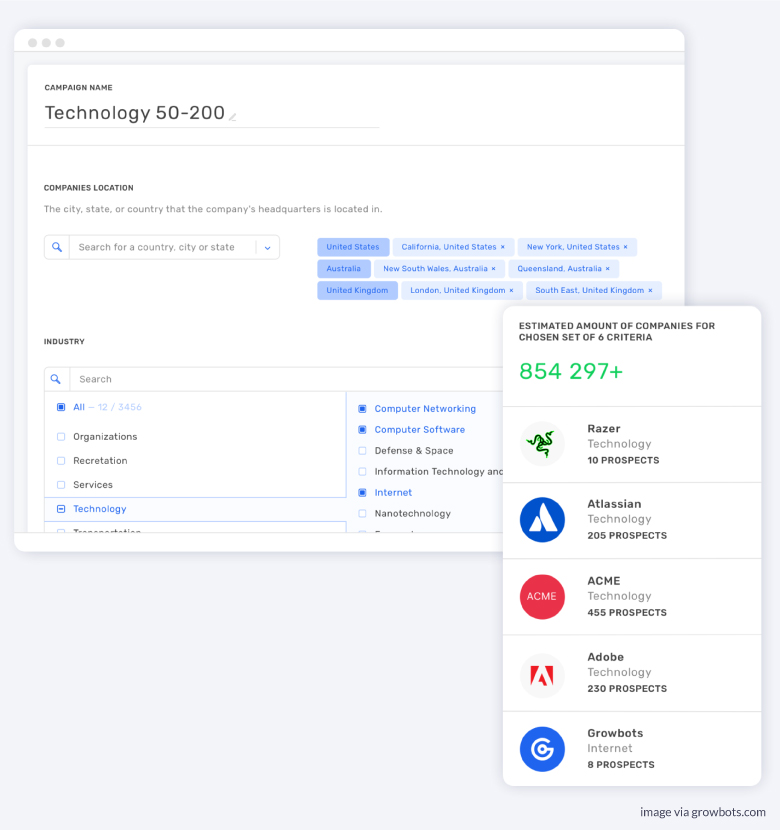Open the location search dropdown arrow
Viewport: 780px width, 830px height.
pyautogui.click(x=268, y=248)
